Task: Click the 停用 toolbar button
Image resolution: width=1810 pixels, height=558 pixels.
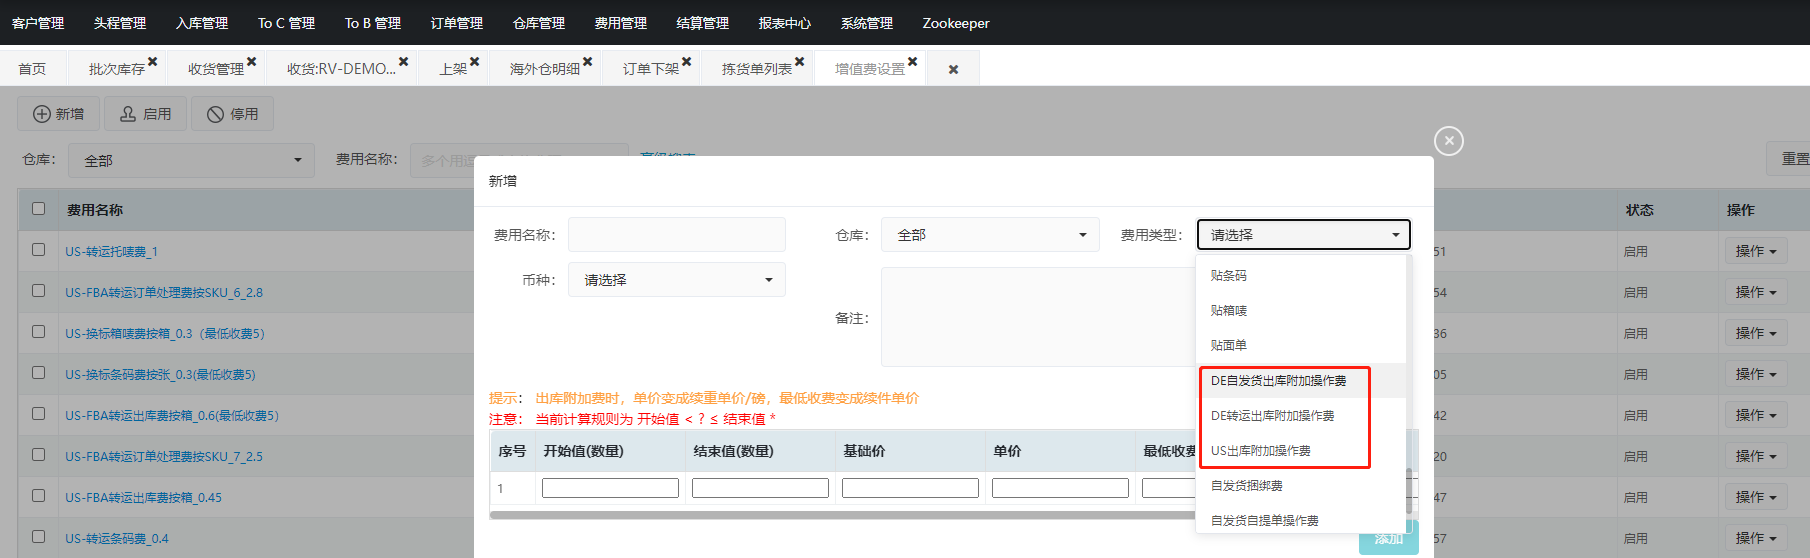Action: point(232,114)
